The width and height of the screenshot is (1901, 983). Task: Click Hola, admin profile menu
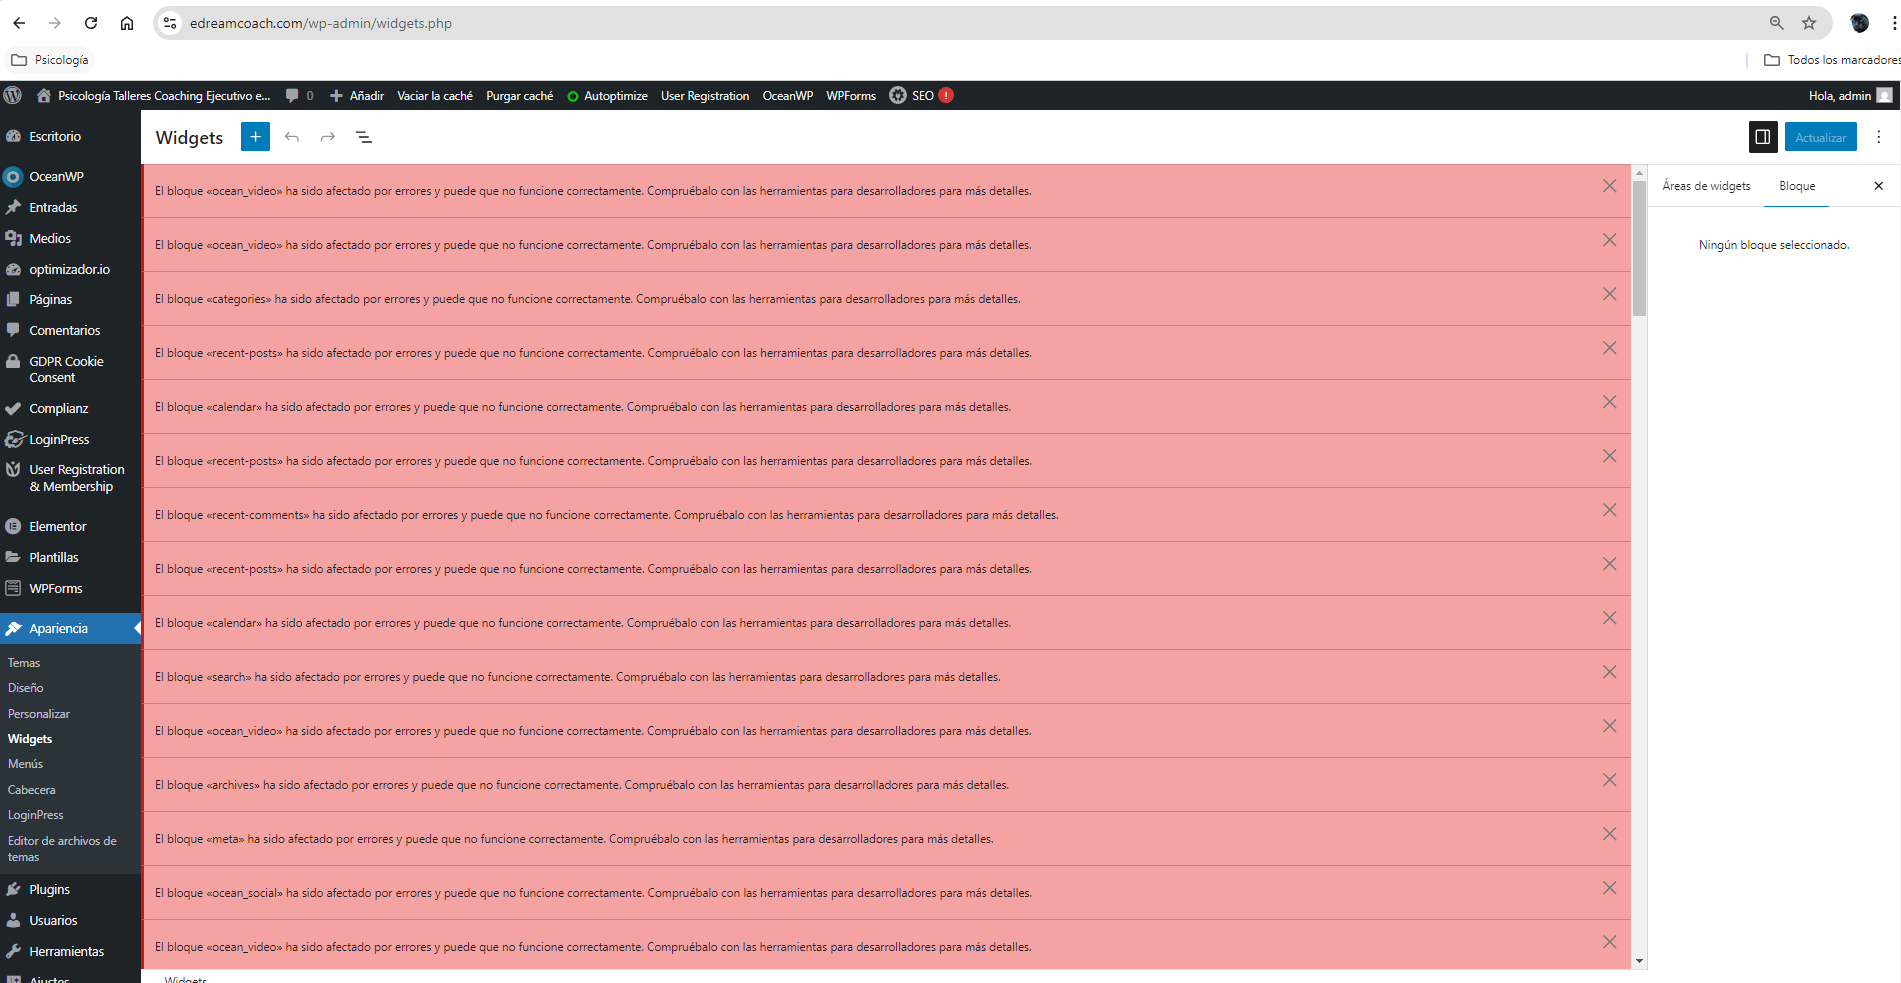[1850, 96]
